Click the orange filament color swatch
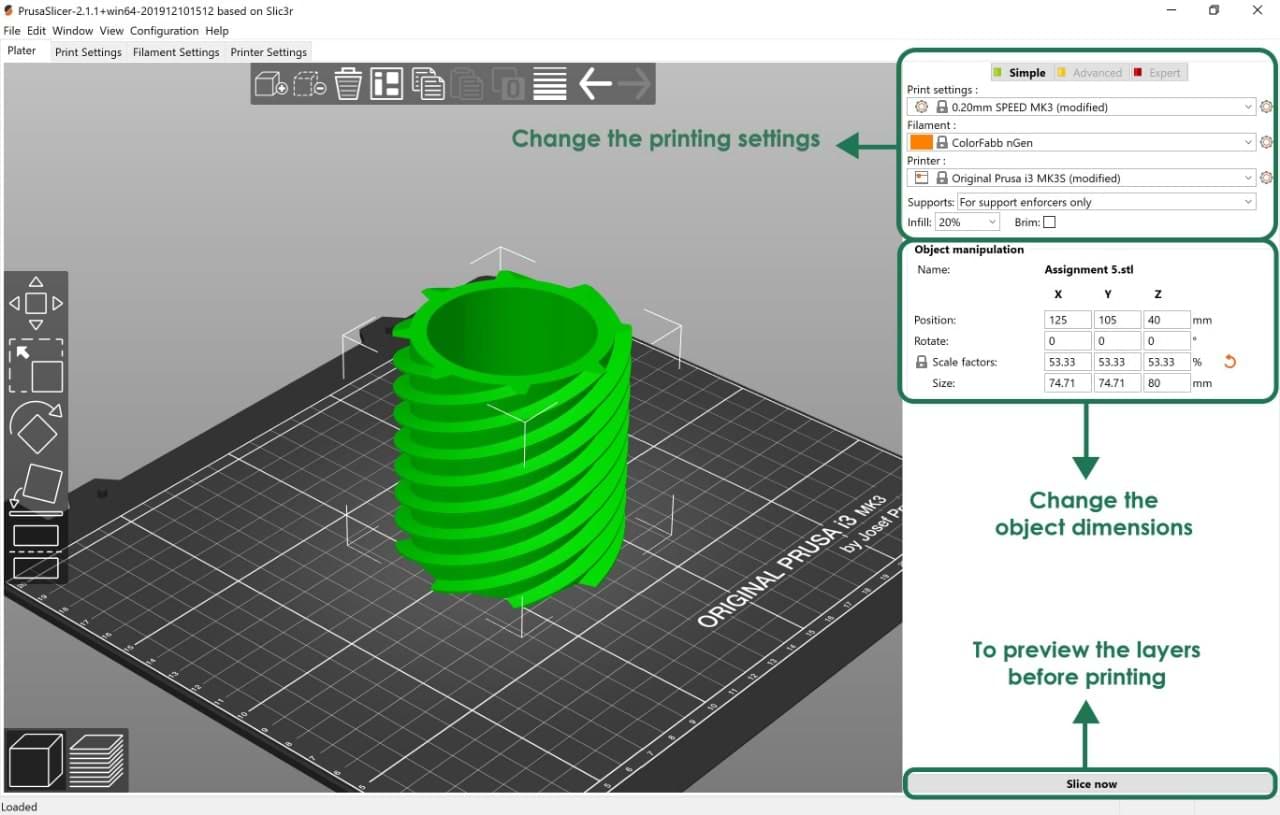Viewport: 1280px width, 815px height. (921, 143)
